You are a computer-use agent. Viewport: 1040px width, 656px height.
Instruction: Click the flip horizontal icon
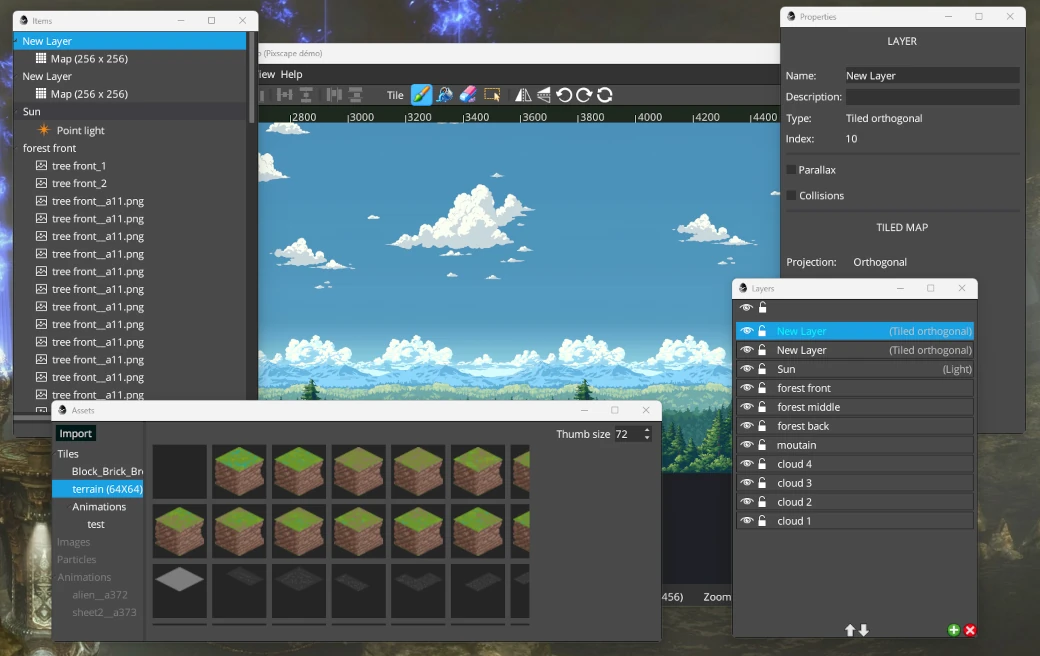click(x=524, y=94)
